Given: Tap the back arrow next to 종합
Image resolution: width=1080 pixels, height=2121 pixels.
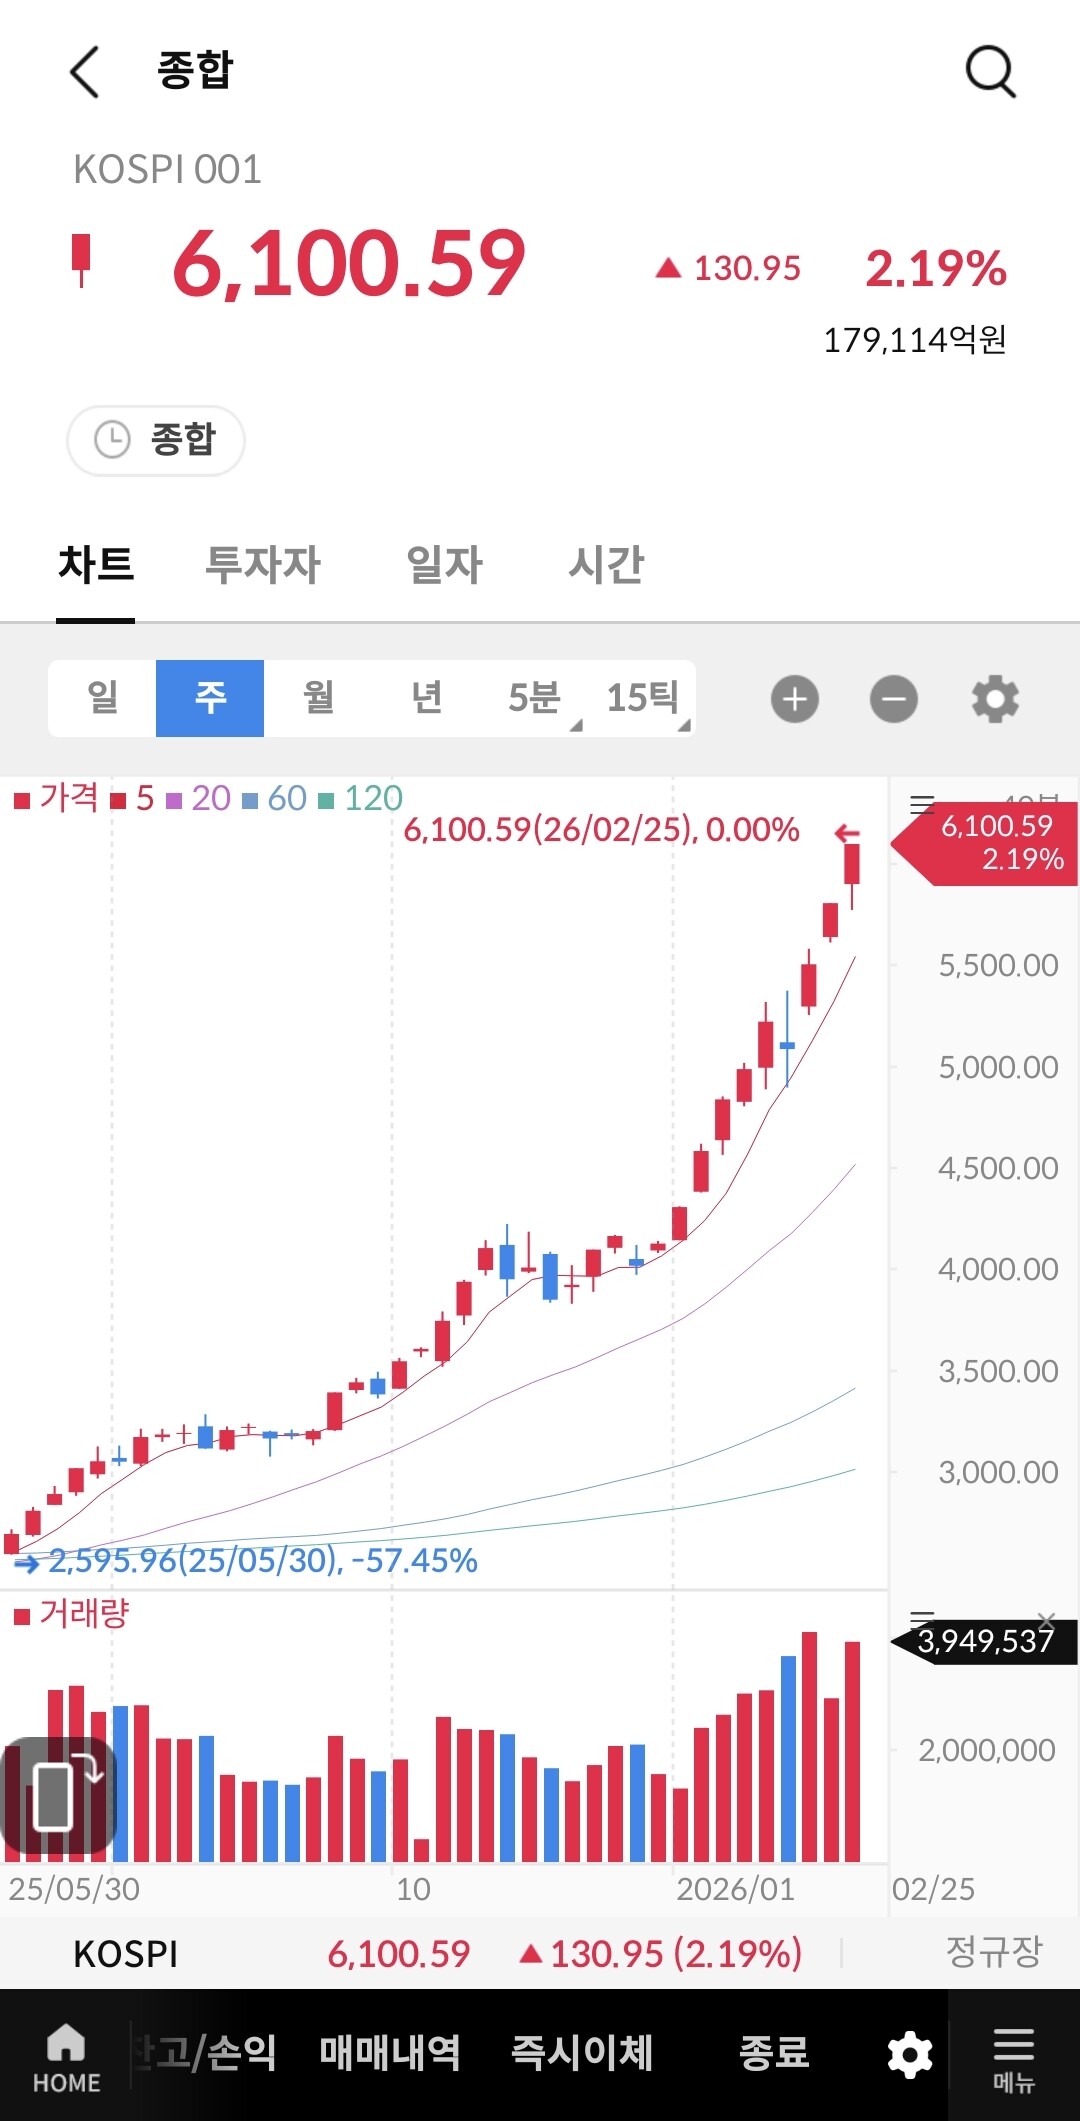Looking at the screenshot, I should point(85,72).
